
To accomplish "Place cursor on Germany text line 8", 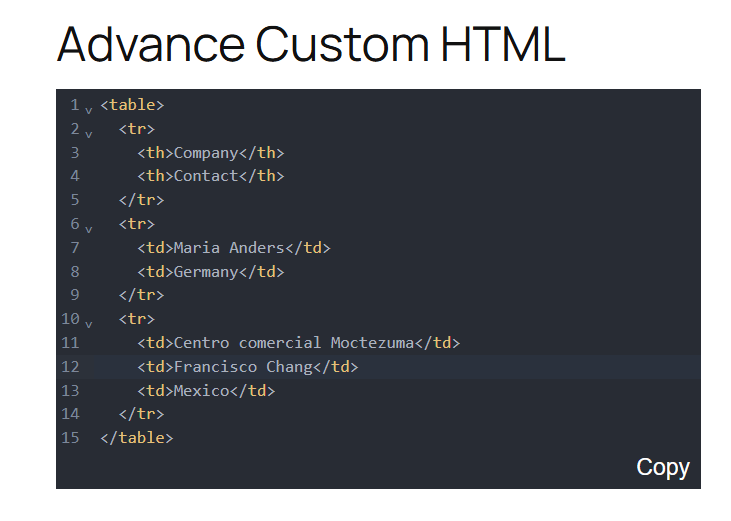I will [x=206, y=272].
